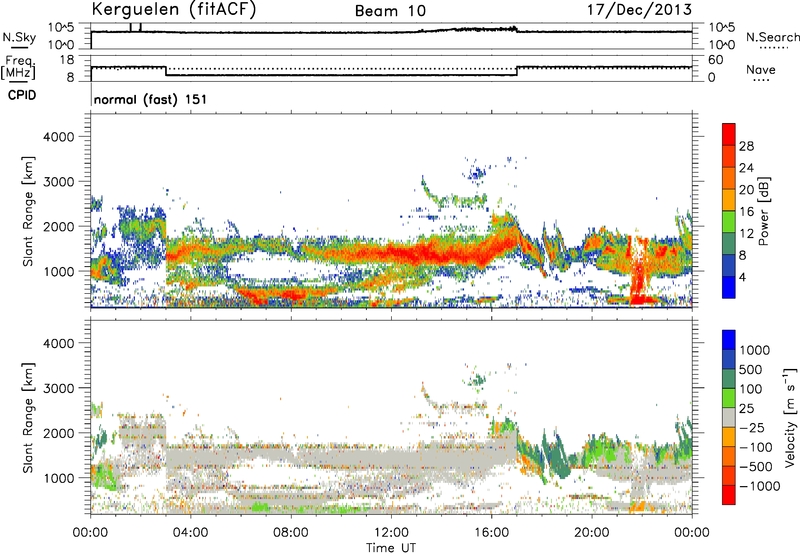Image resolution: width=800 pixels, height=554 pixels.
Task: Click the "1000" tick on Velocity colorbar
Action: coord(755,350)
